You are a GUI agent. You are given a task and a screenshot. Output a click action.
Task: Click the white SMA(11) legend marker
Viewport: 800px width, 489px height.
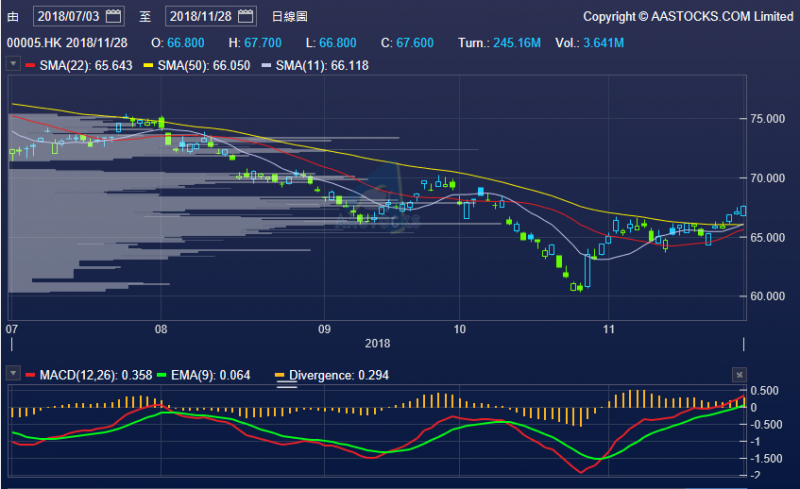(x=264, y=65)
